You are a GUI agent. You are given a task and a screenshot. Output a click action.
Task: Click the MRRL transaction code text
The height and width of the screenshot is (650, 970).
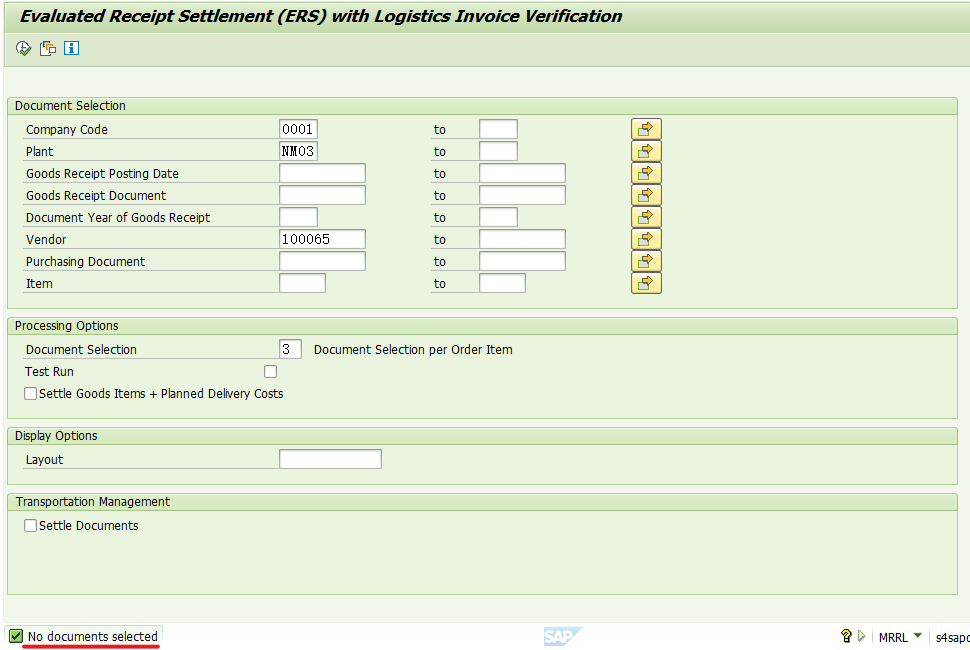click(893, 637)
